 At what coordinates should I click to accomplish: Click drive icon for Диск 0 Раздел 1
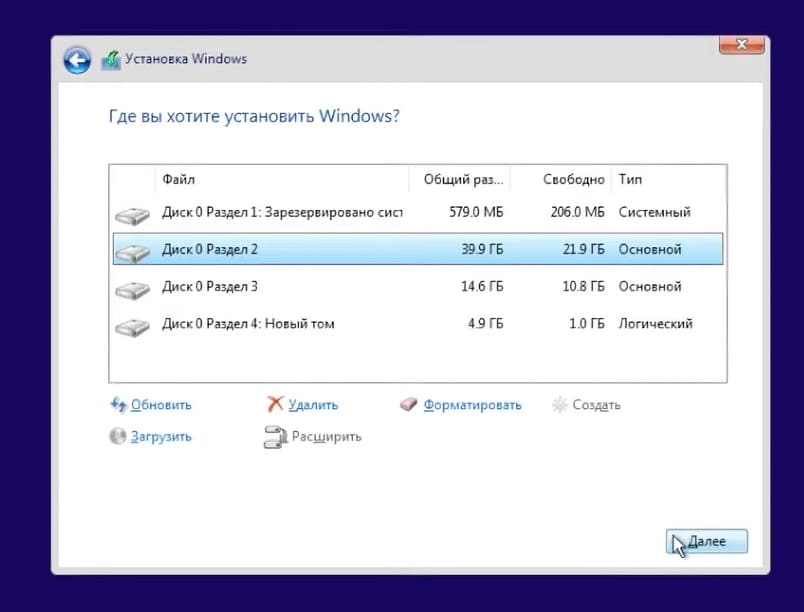click(132, 215)
